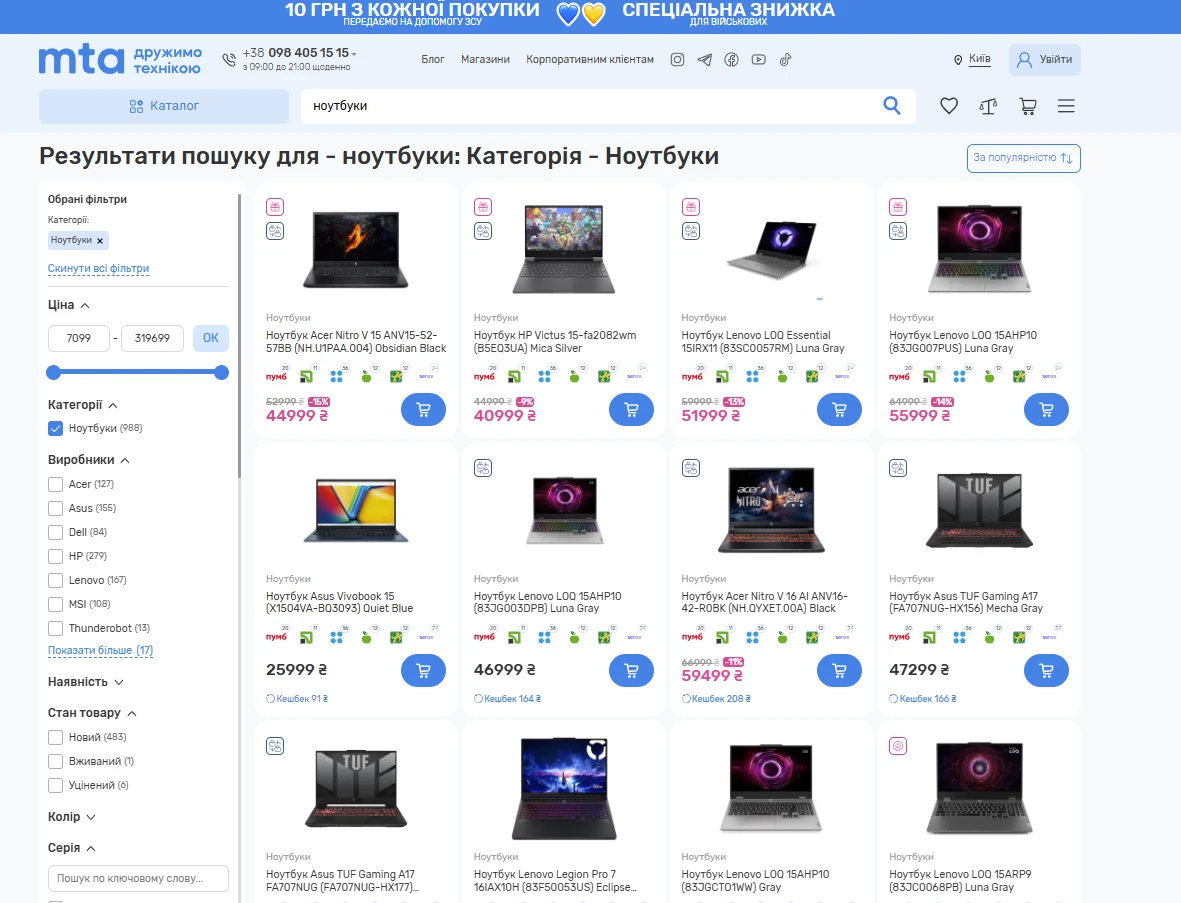Open the Instagram social link
The height and width of the screenshot is (903, 1181).
click(677, 60)
